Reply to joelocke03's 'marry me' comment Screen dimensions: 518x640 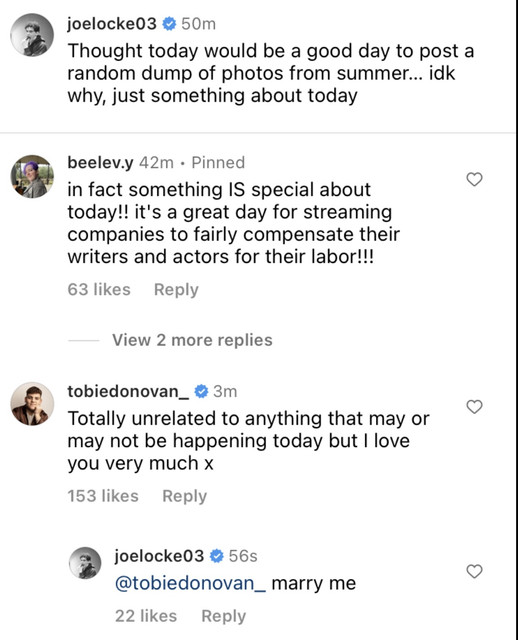(224, 616)
